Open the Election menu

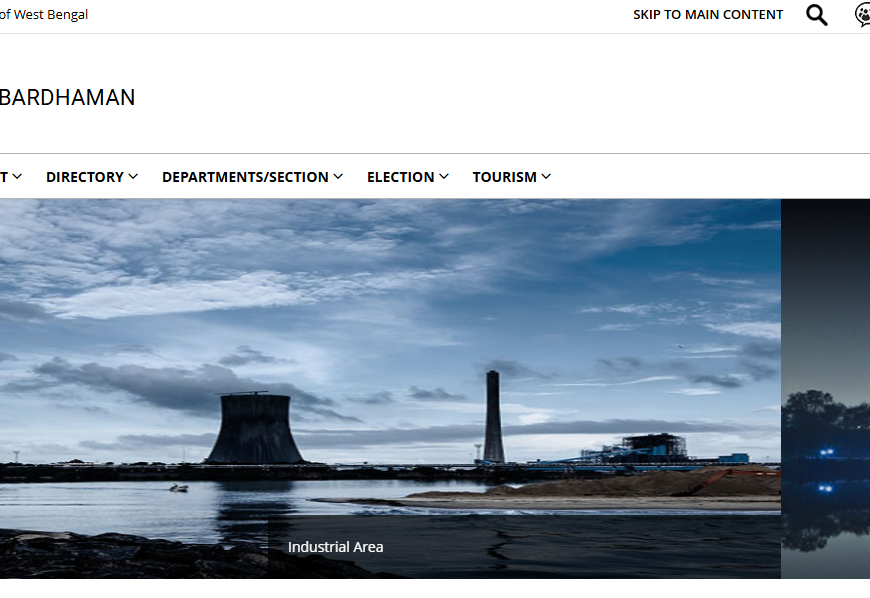point(400,177)
